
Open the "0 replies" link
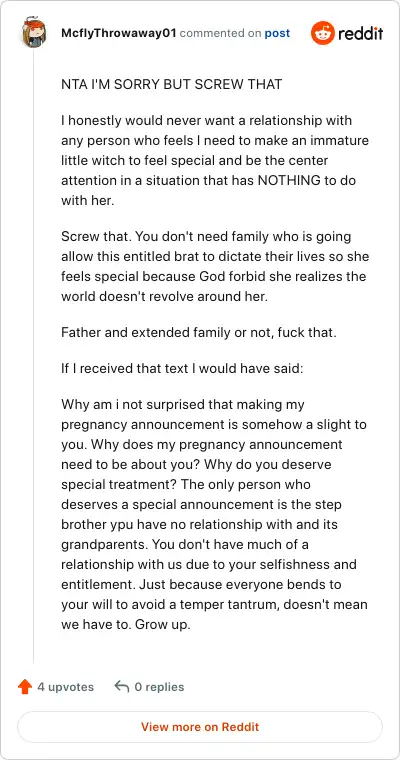pyautogui.click(x=159, y=687)
